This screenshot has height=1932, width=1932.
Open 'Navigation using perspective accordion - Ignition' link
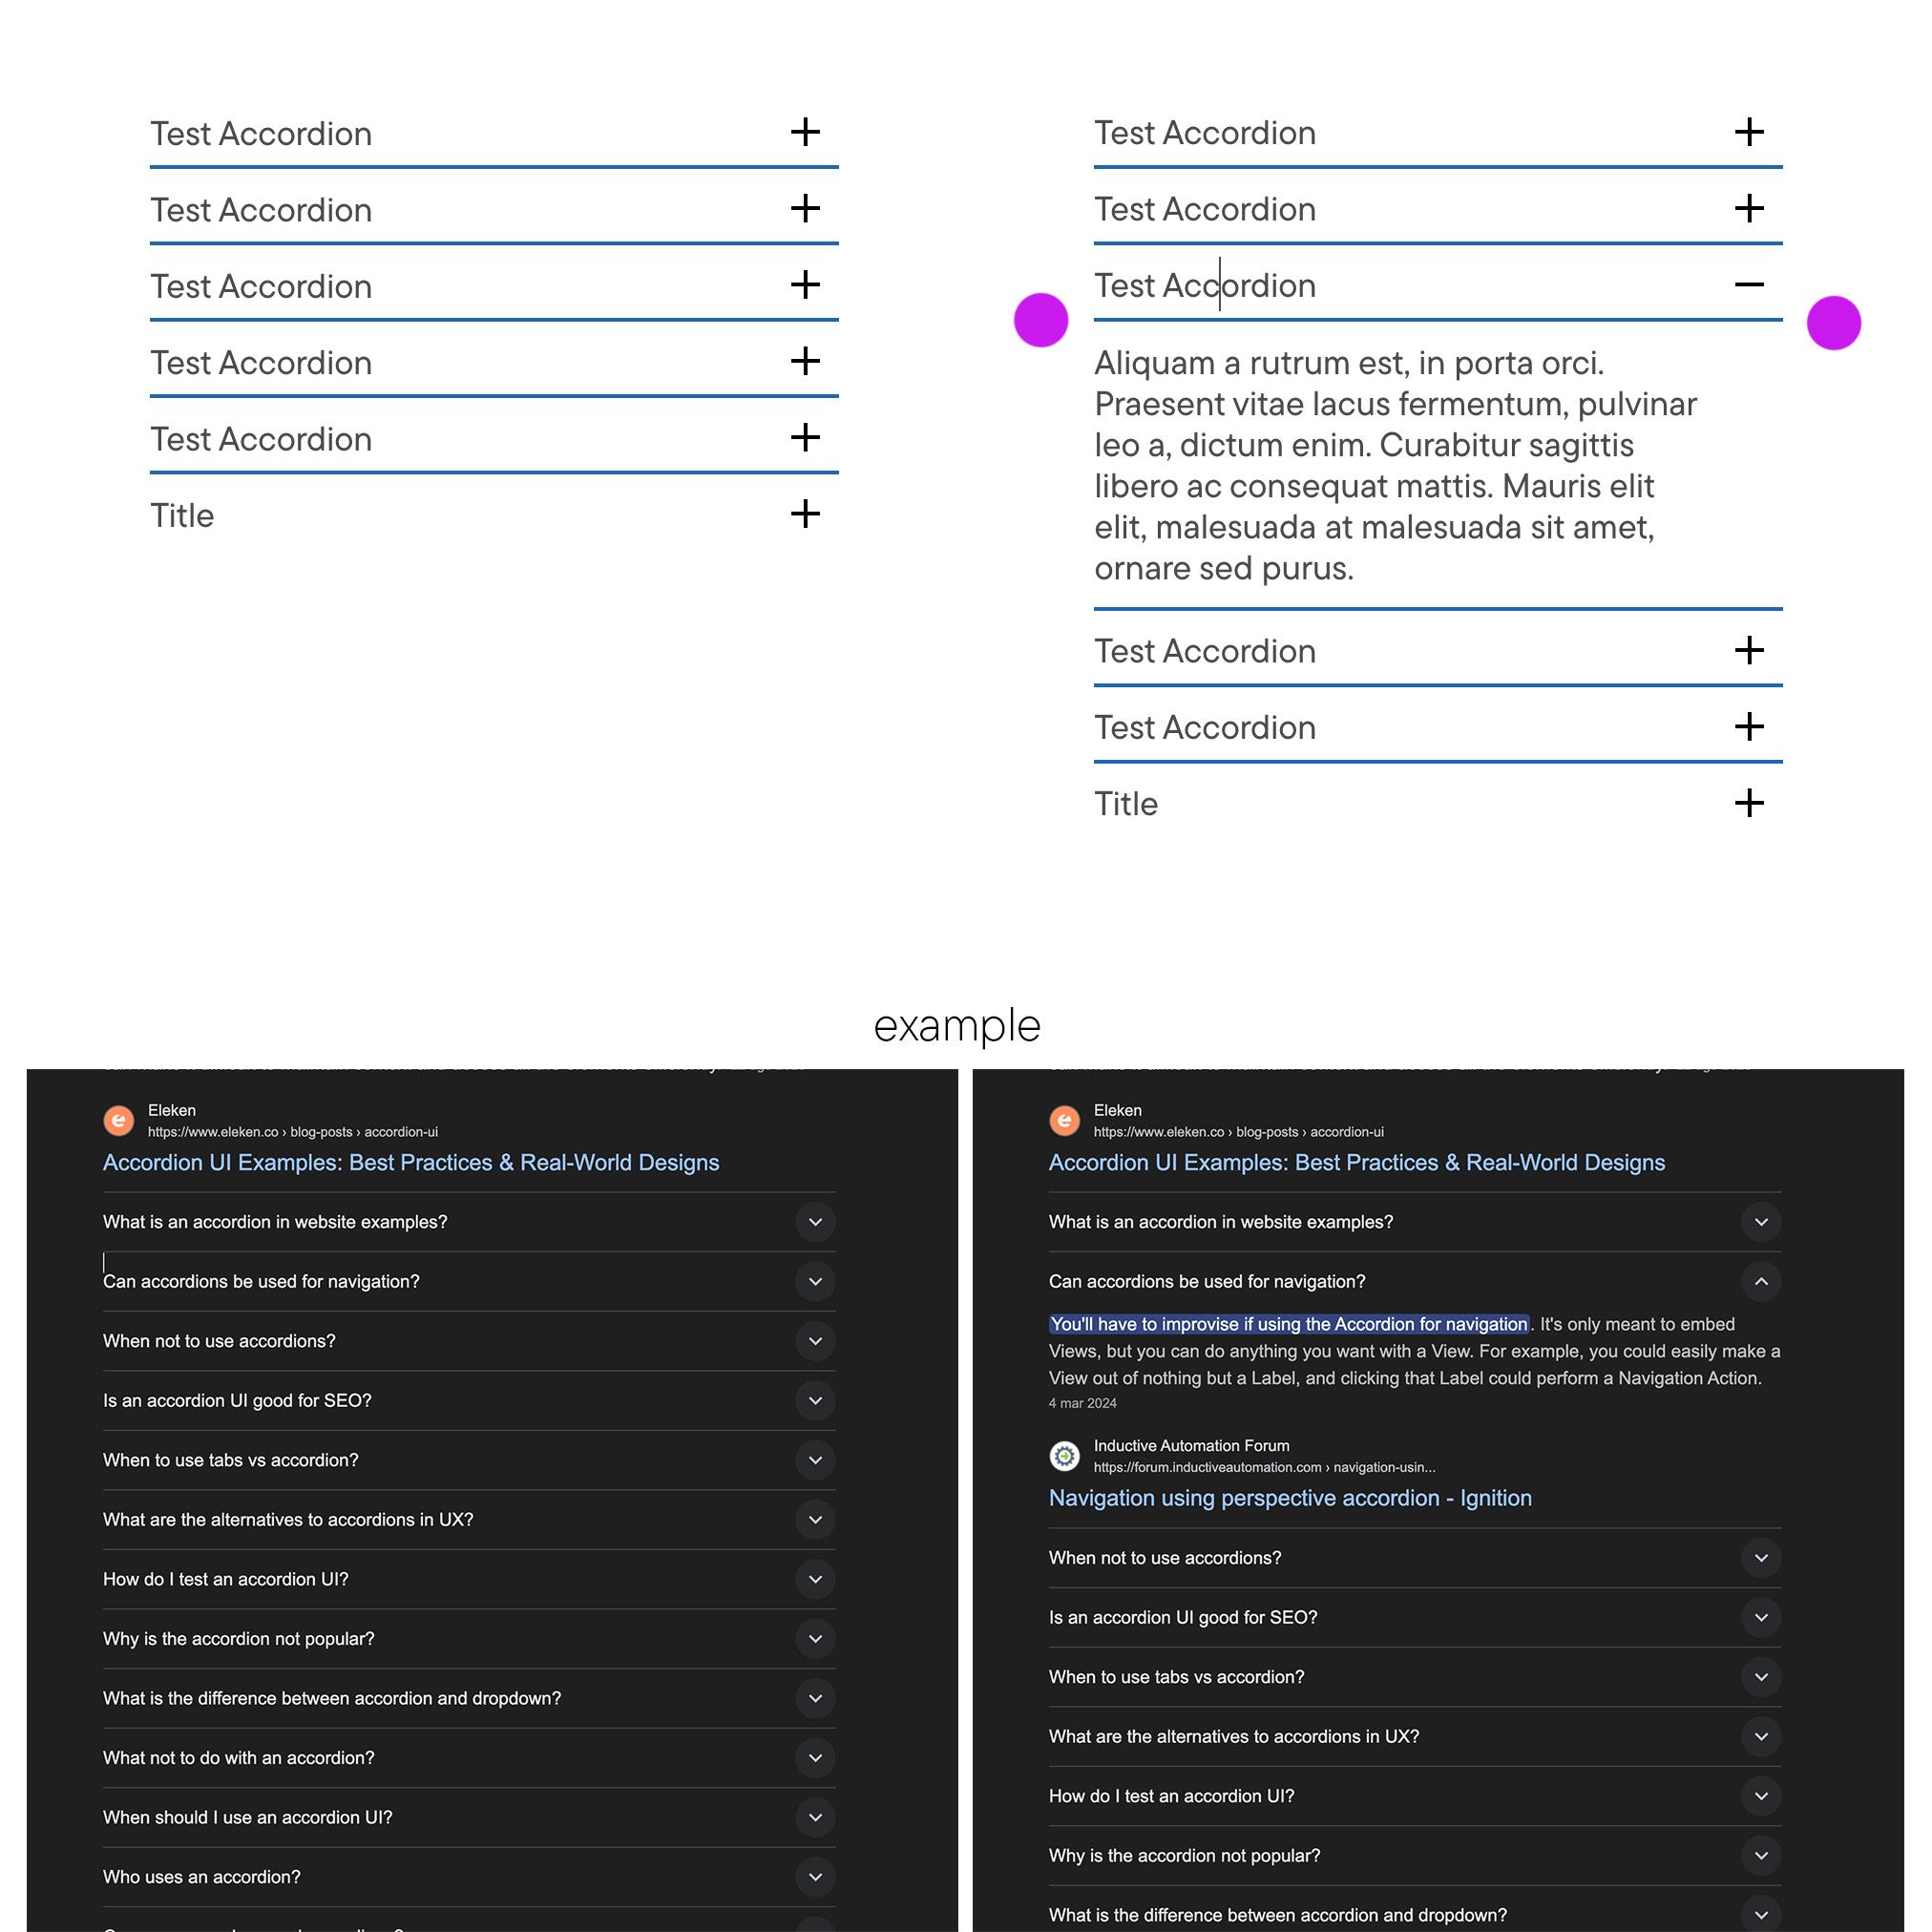pyautogui.click(x=1289, y=1498)
